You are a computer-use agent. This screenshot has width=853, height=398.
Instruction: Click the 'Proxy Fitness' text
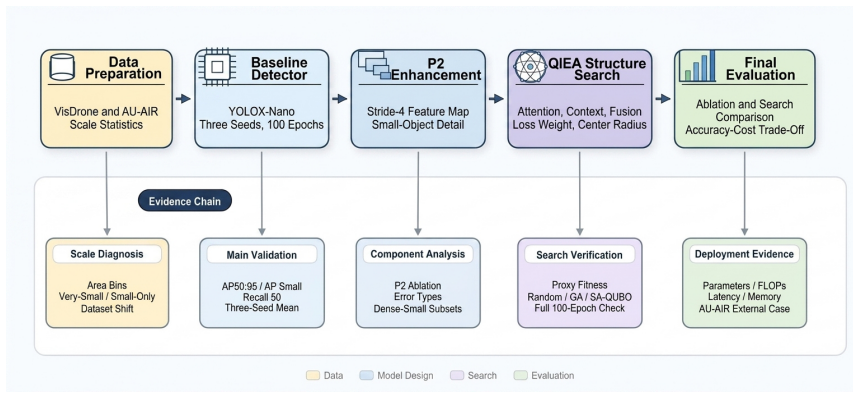click(579, 285)
